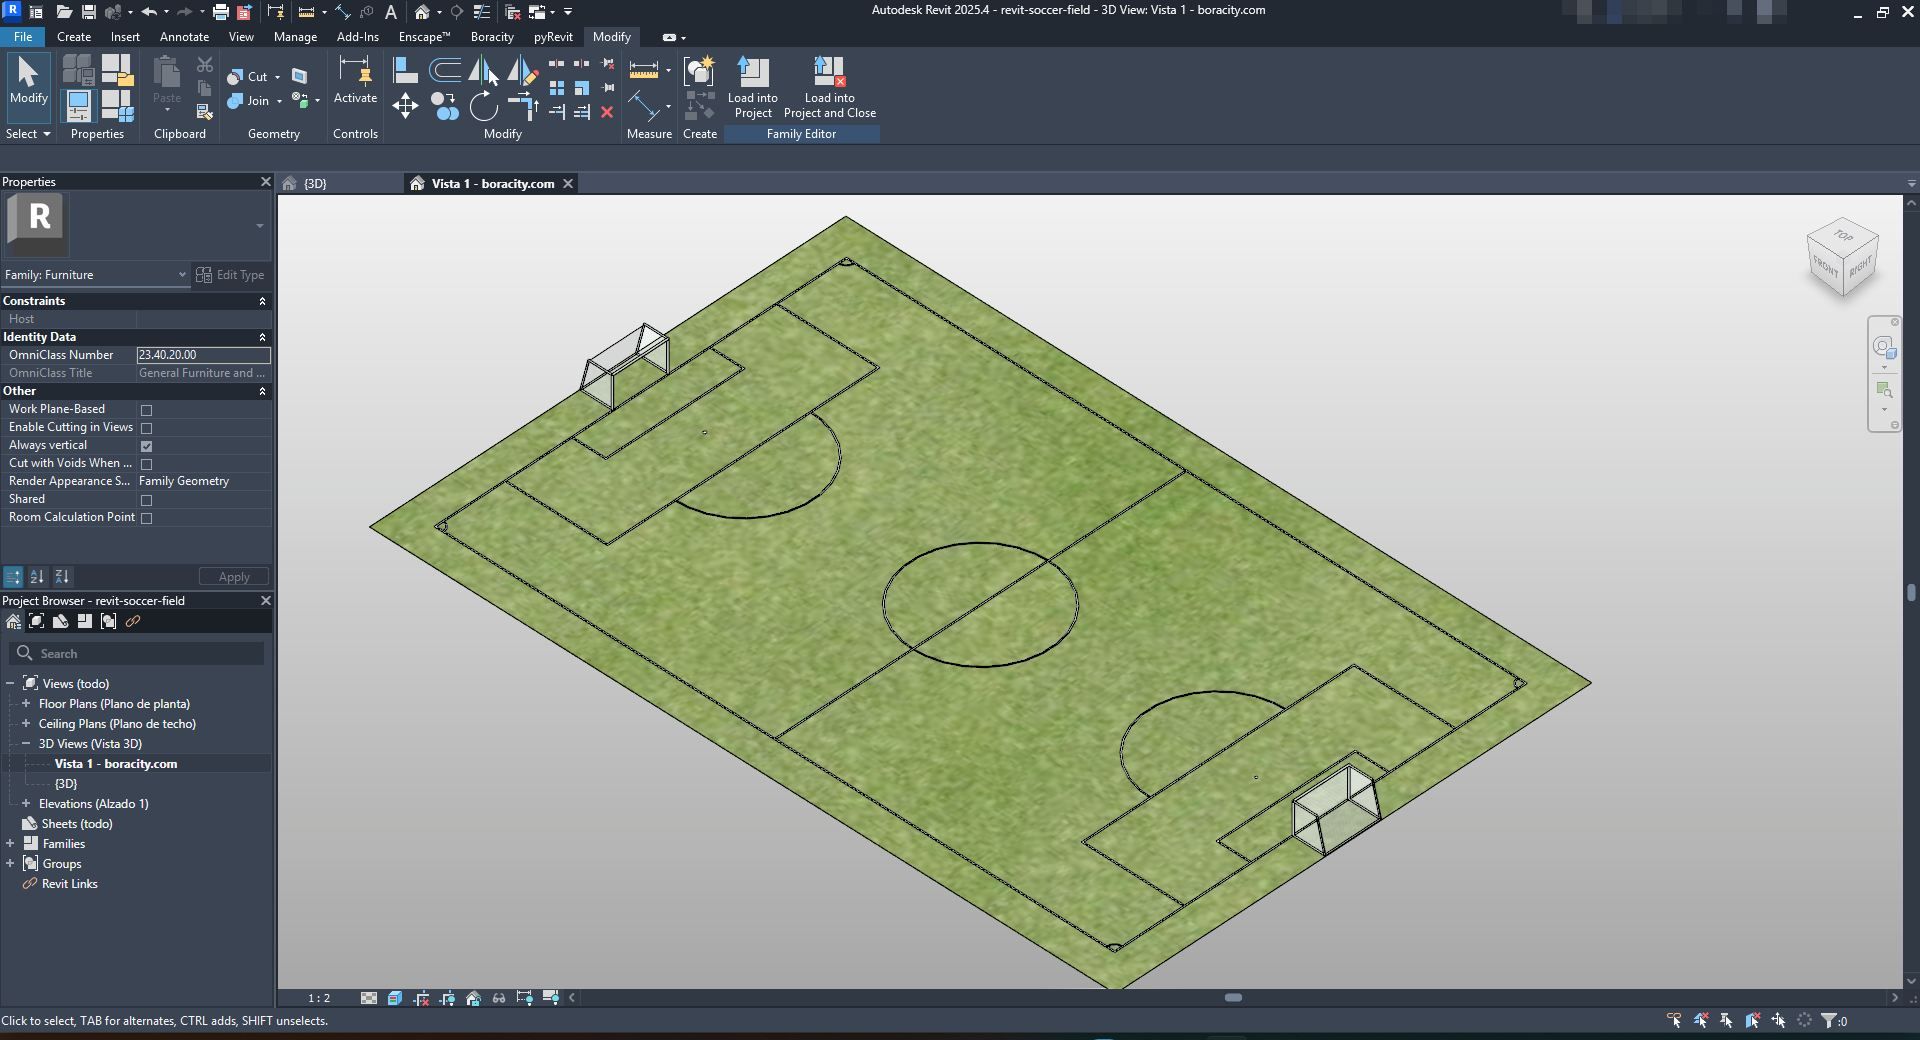Toggle Room Calculation Point checkbox
This screenshot has width=1920, height=1040.
coord(147,518)
